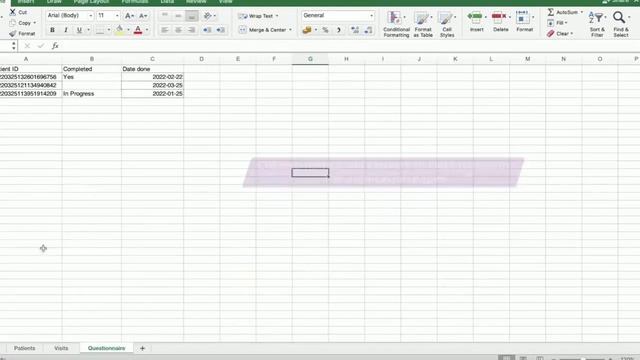640x360 pixels.
Task: Open Cell Styles gallery
Action: click(x=447, y=24)
